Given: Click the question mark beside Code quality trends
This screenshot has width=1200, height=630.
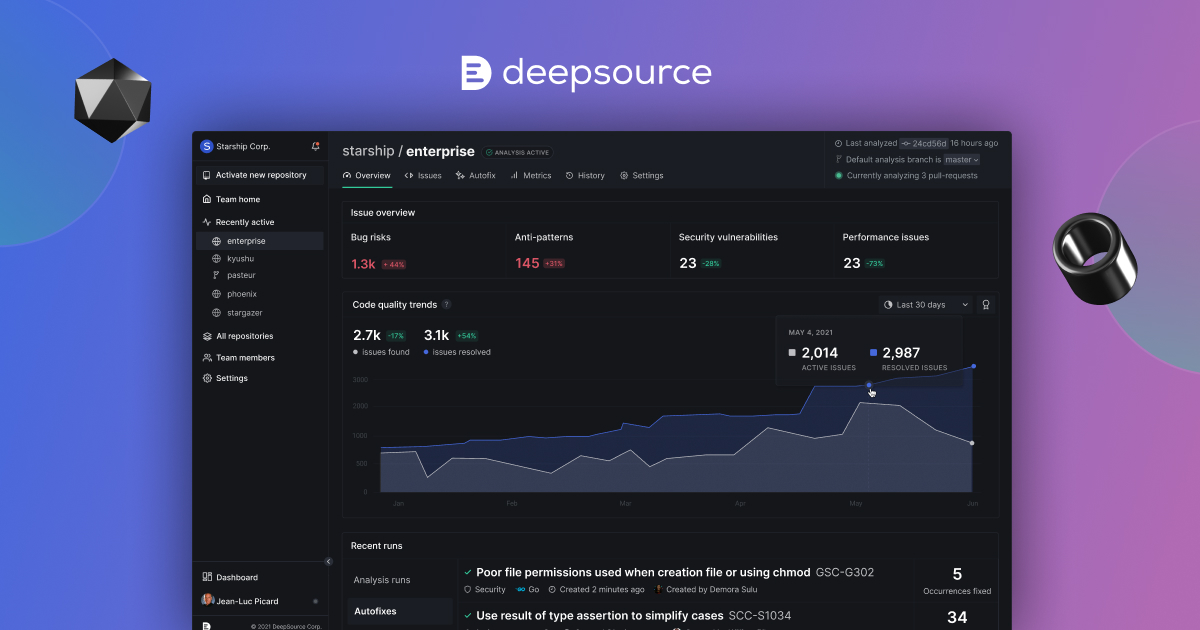Looking at the screenshot, I should [446, 305].
